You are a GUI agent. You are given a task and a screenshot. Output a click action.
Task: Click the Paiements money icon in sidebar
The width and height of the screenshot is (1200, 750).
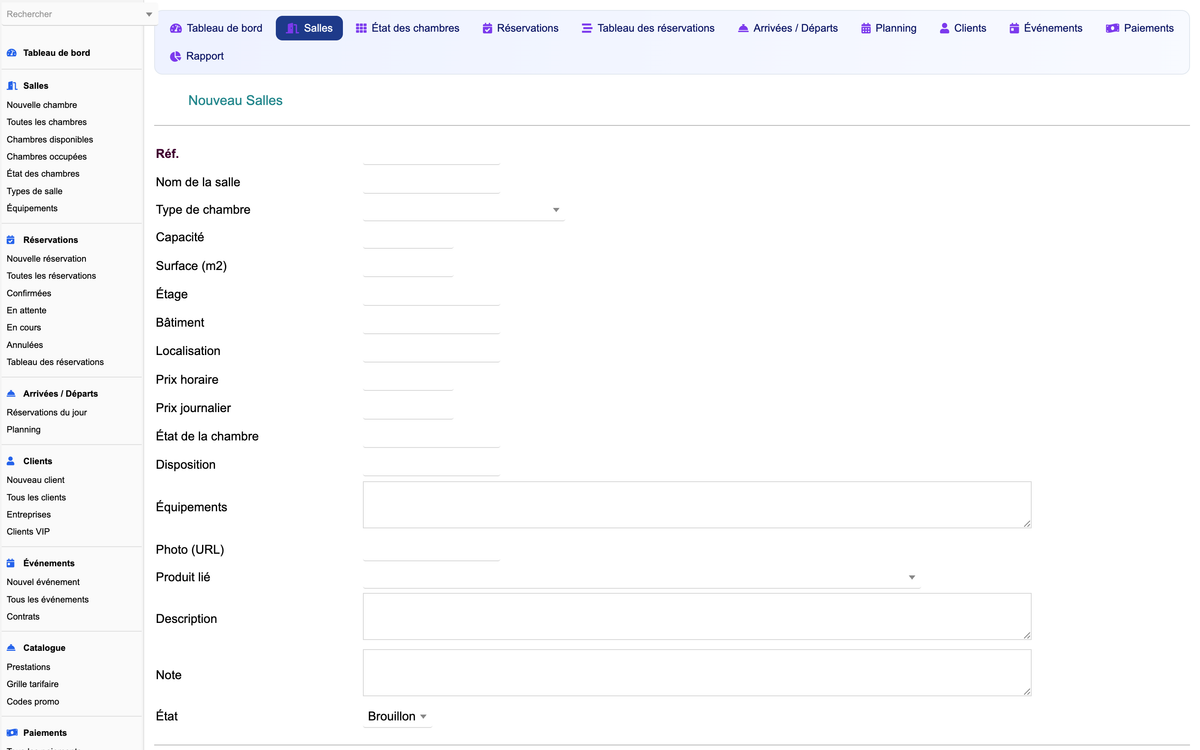pyautogui.click(x=11, y=733)
